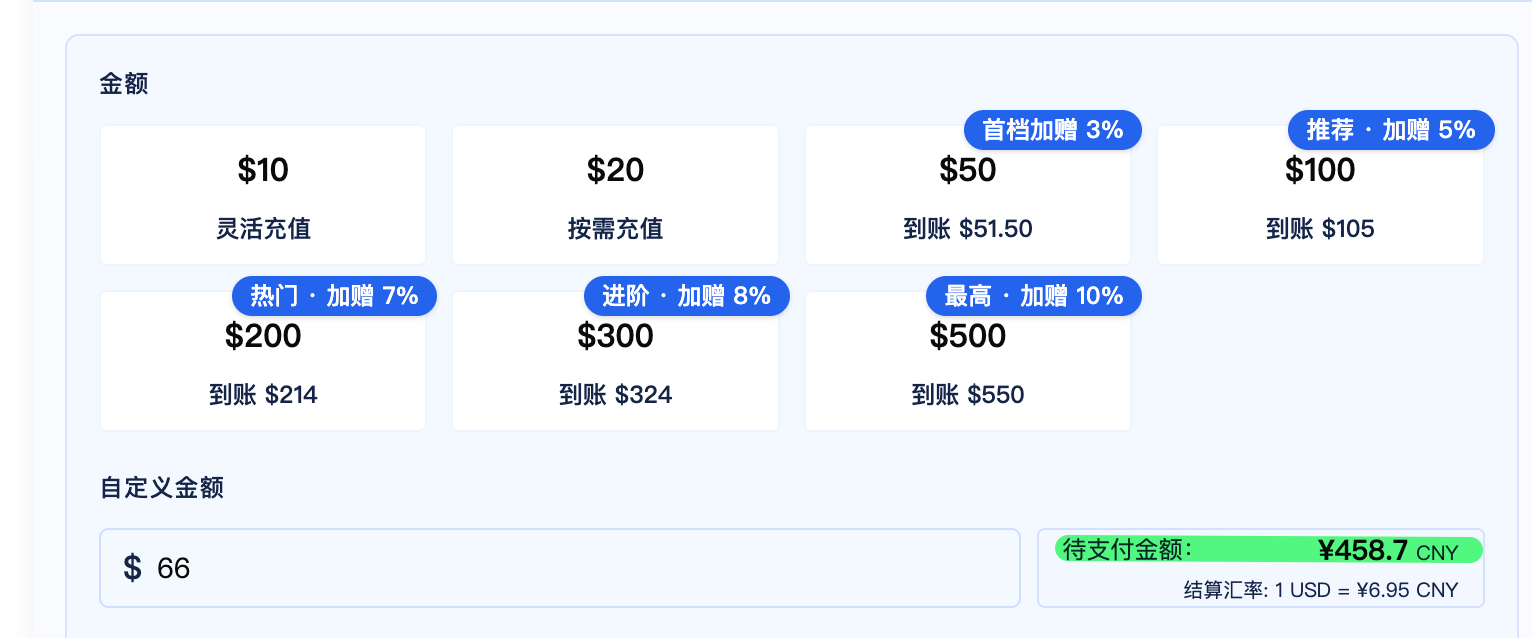Viewport: 1532px width, 638px height.
Task: Click the 进阶 · 加赠 8% badge
Action: coord(686,296)
